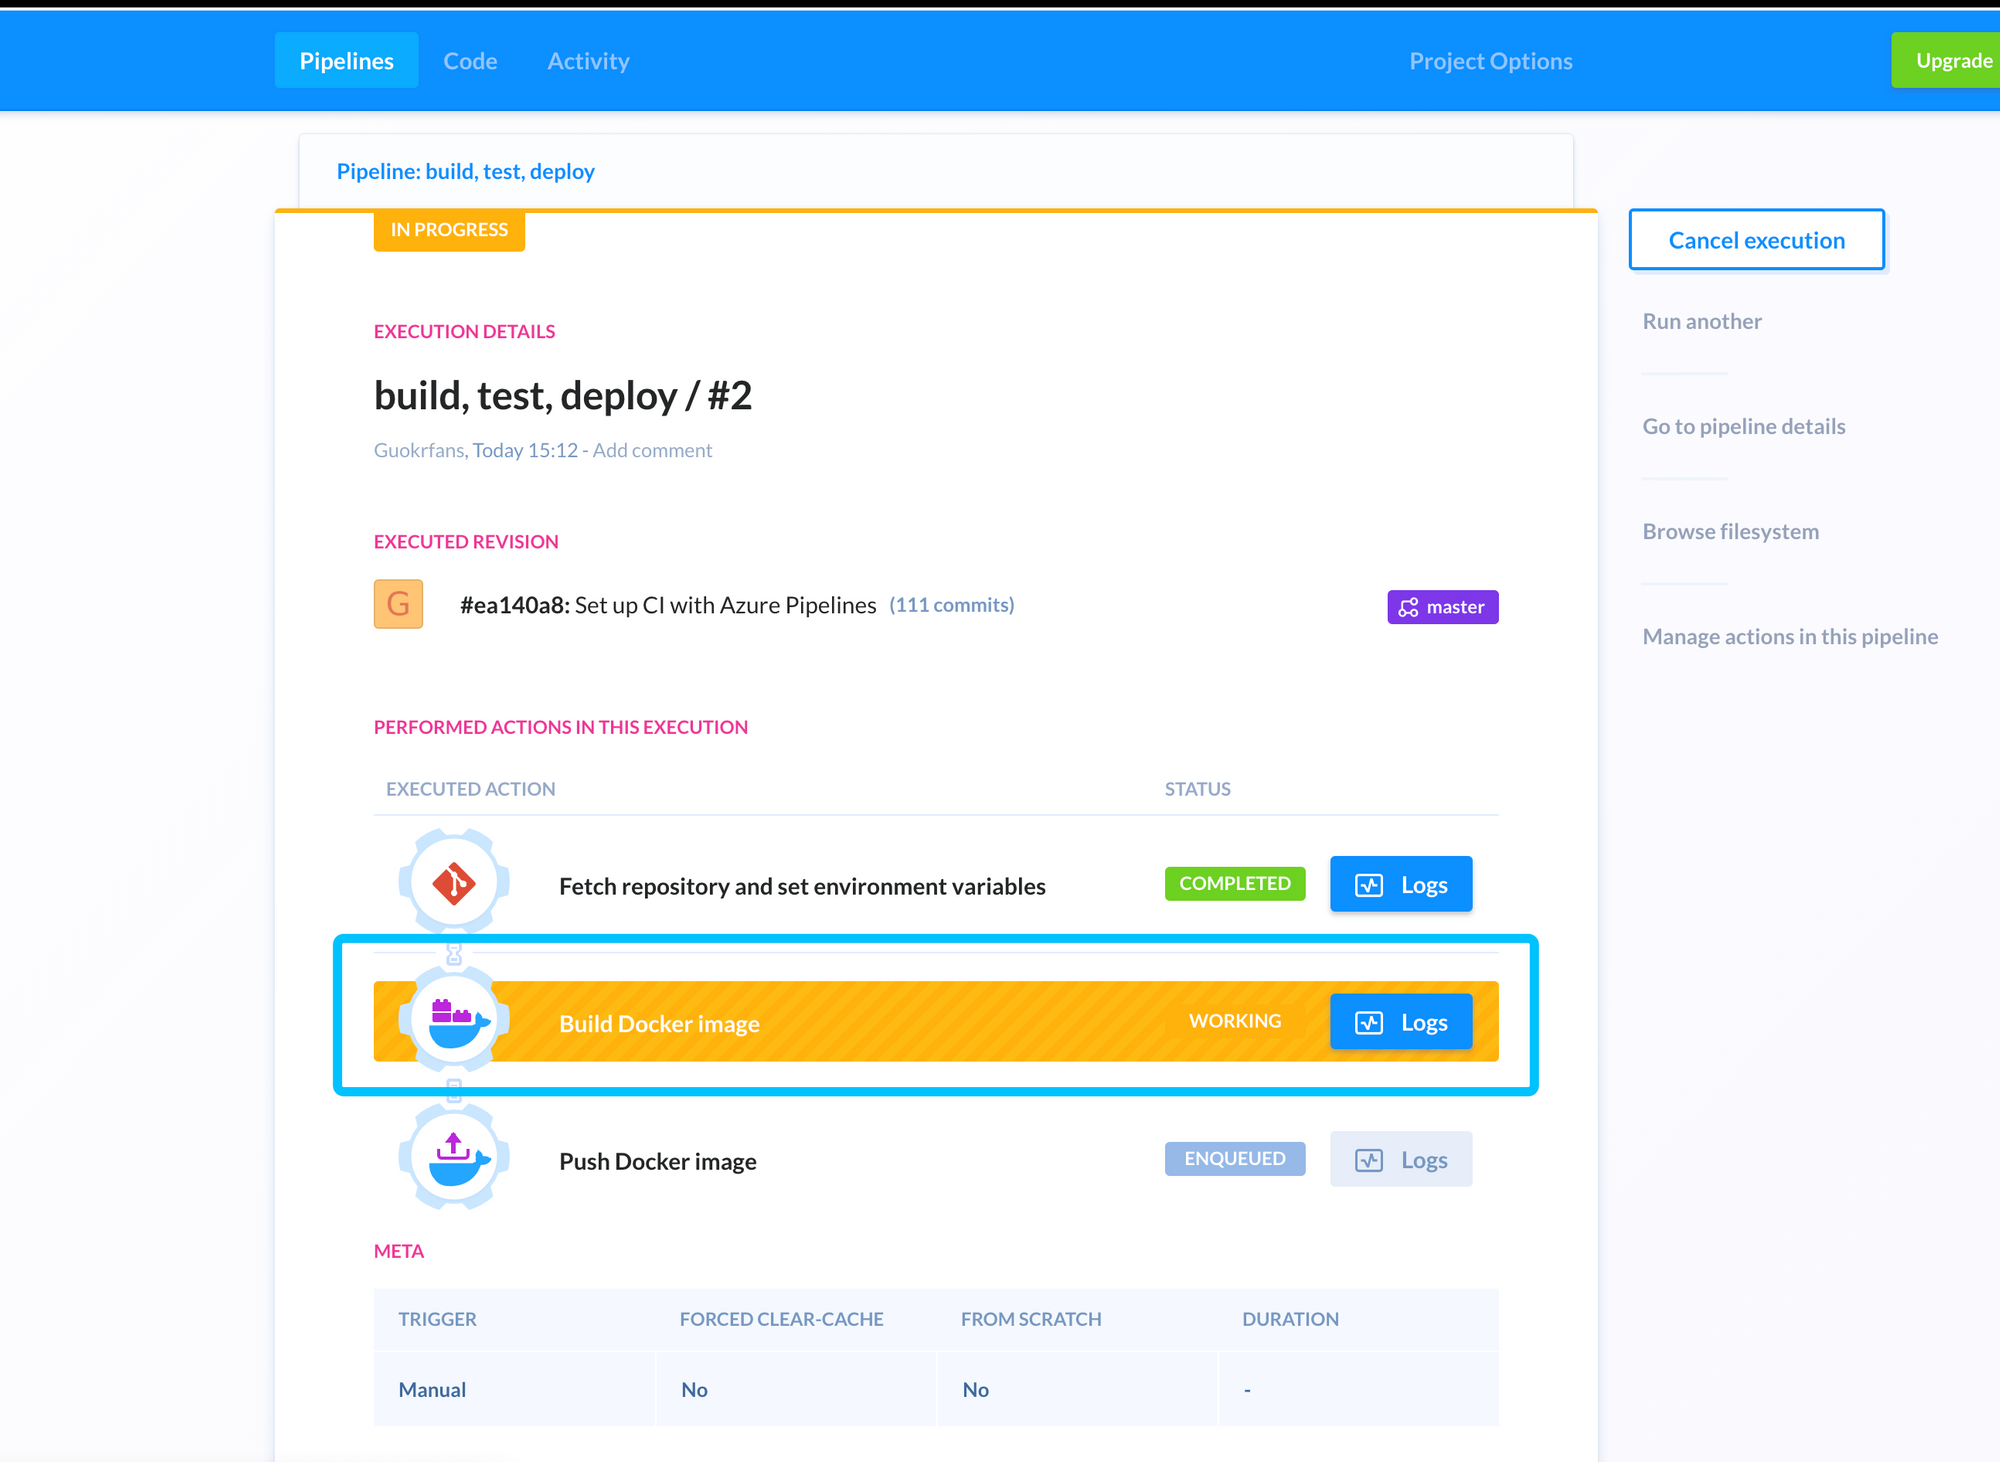Click the Push Docker image upload icon
Viewport: 2000px width, 1462px height.
coord(454,1159)
